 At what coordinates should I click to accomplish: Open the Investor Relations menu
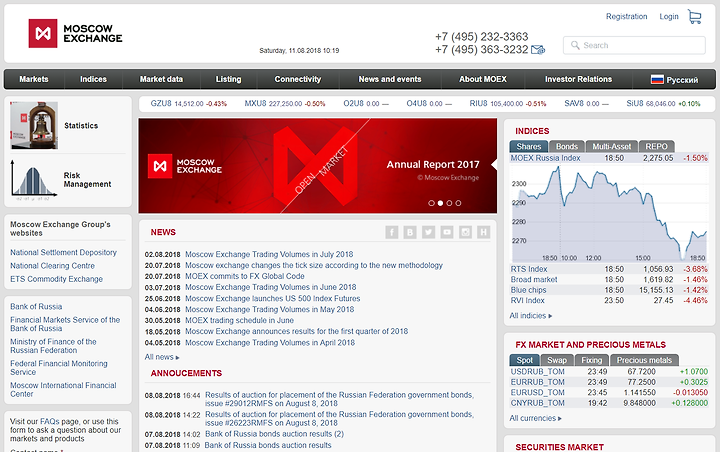(x=578, y=79)
